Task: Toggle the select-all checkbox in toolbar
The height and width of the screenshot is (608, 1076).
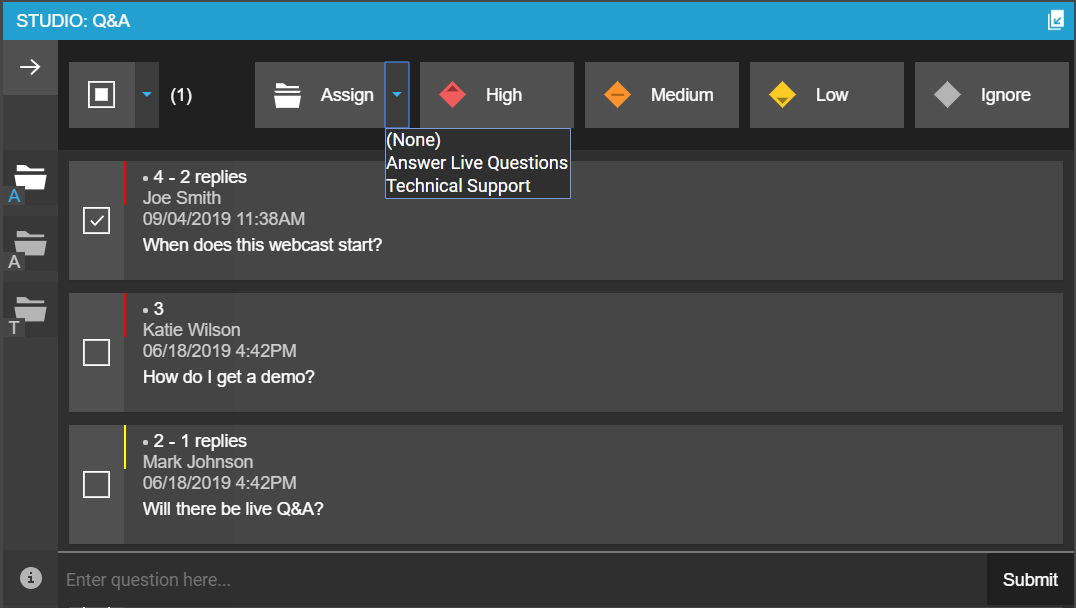Action: (102, 95)
